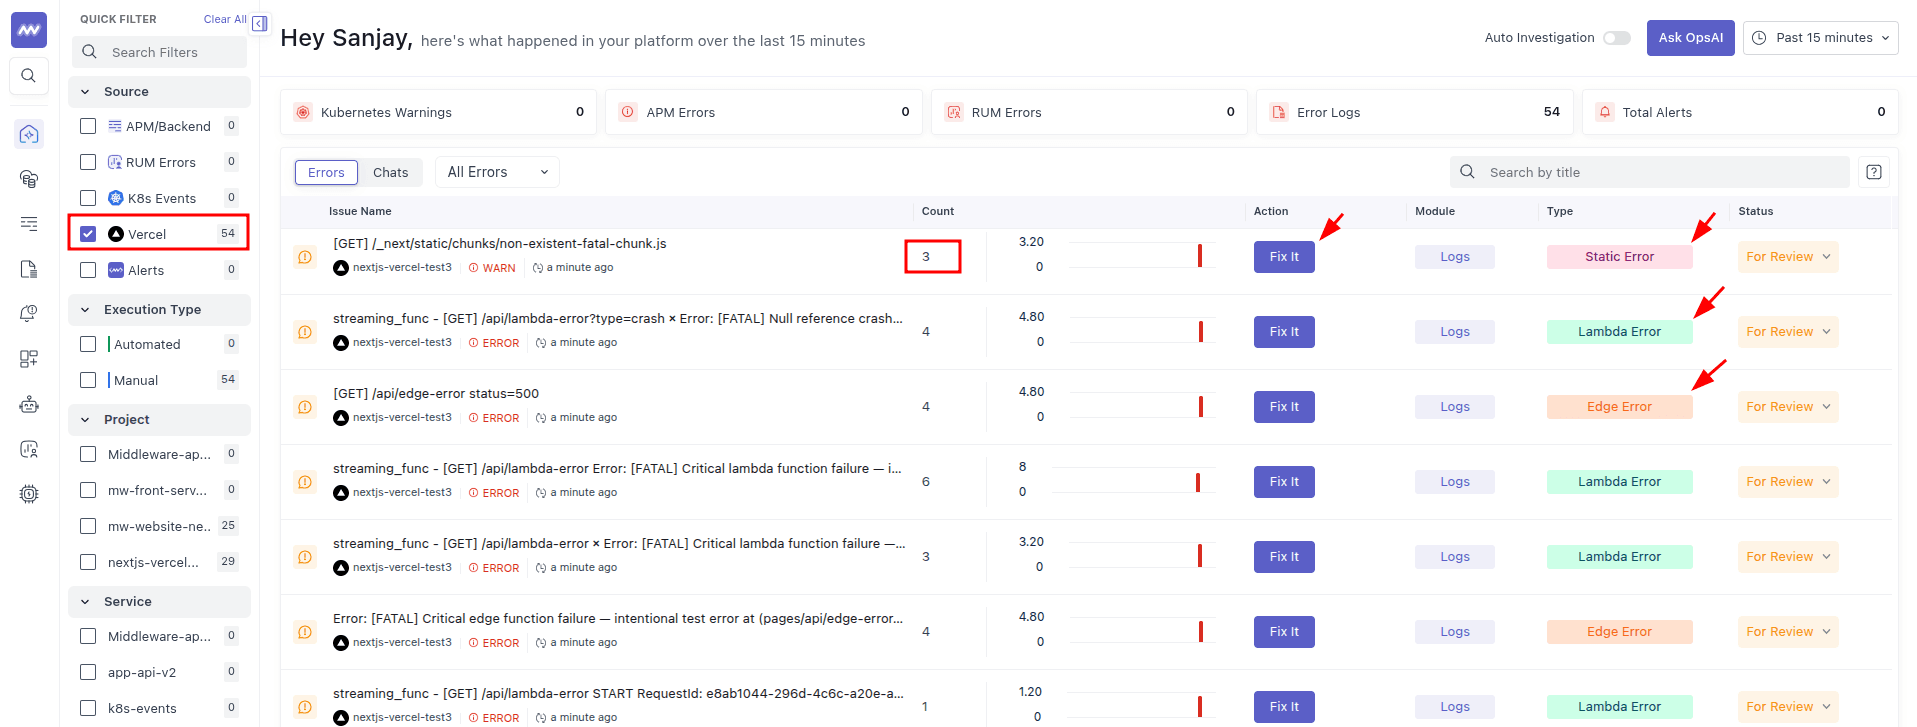Click the Error Logs card icon

tap(1279, 112)
